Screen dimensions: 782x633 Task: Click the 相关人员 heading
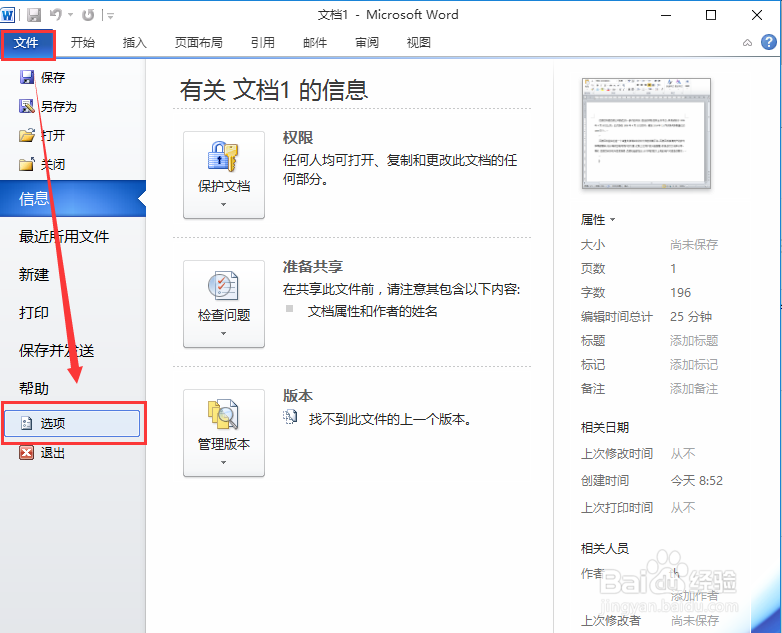[605, 549]
